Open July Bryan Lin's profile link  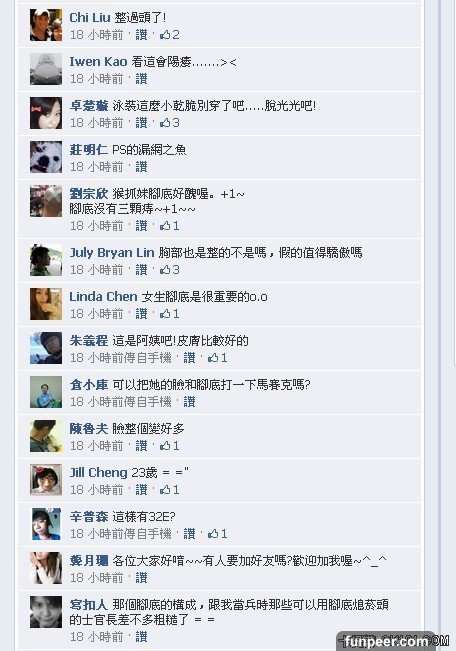coord(112,253)
